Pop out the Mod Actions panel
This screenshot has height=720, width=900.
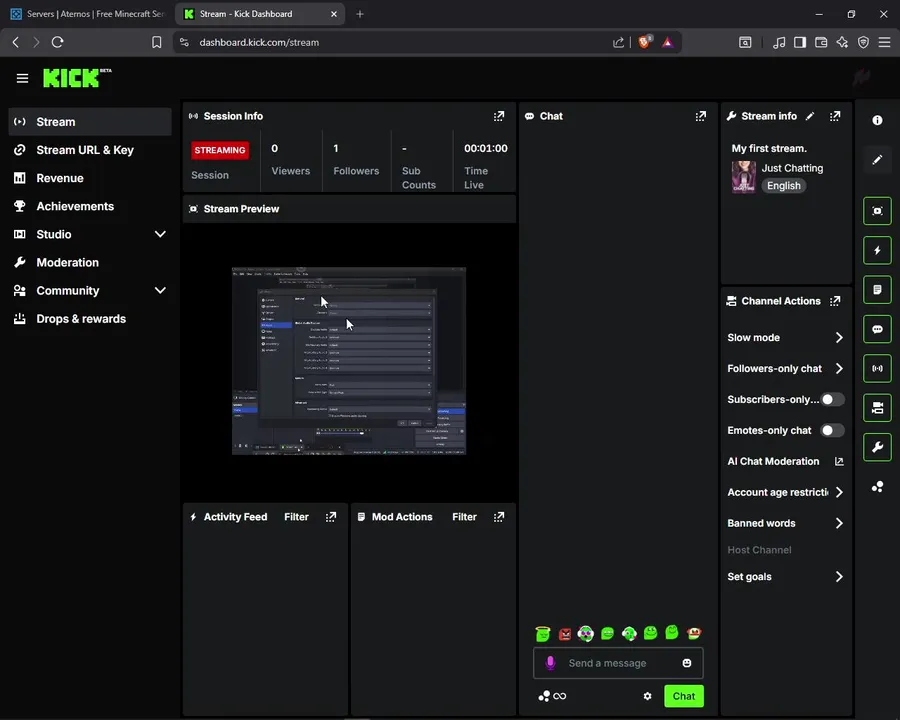click(x=499, y=517)
